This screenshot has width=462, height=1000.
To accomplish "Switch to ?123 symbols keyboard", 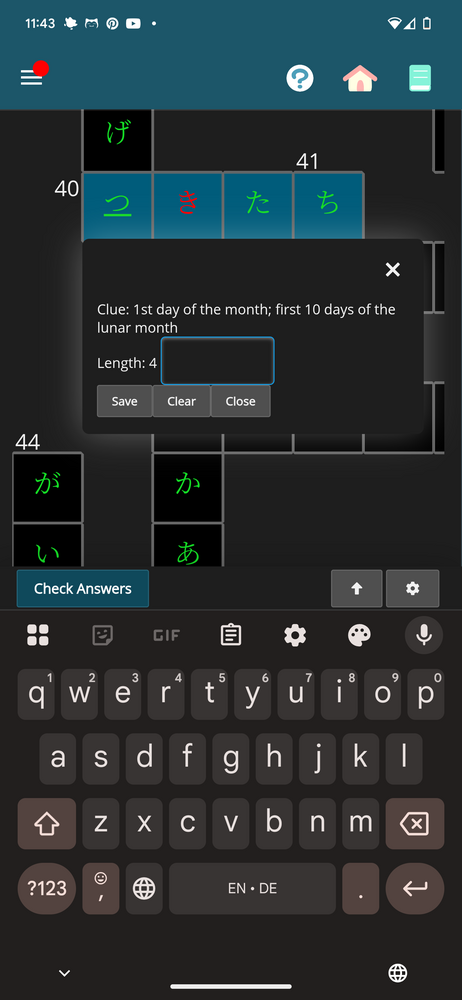I will [47, 888].
